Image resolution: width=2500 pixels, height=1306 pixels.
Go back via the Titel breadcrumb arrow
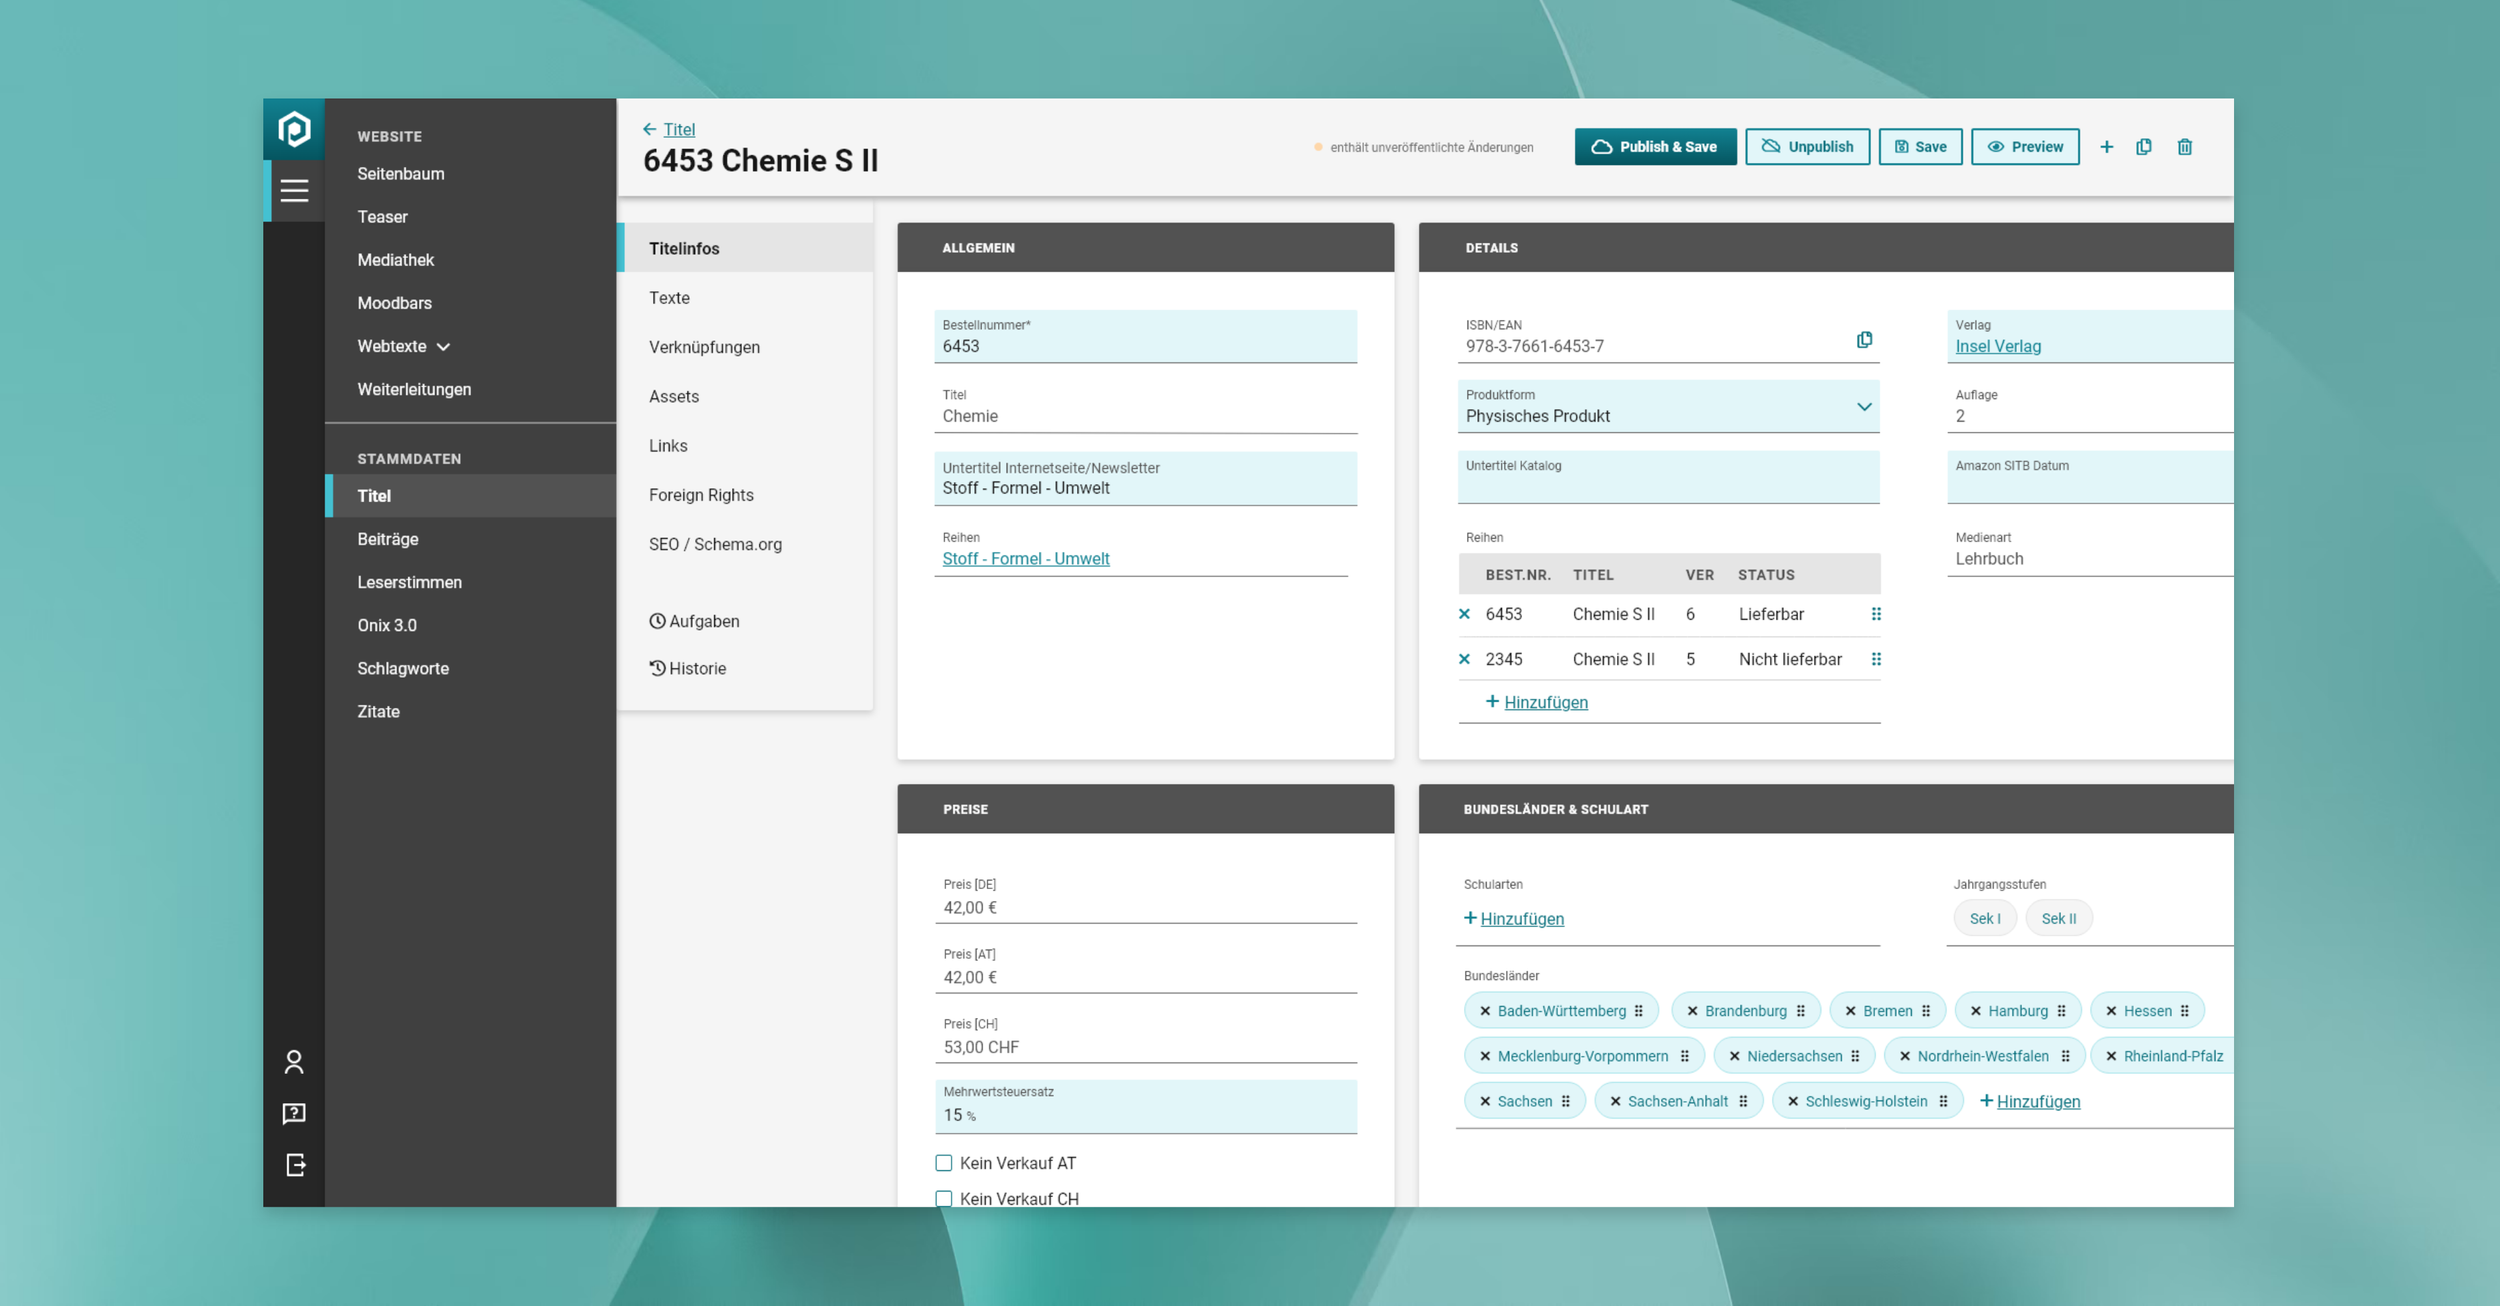650,129
